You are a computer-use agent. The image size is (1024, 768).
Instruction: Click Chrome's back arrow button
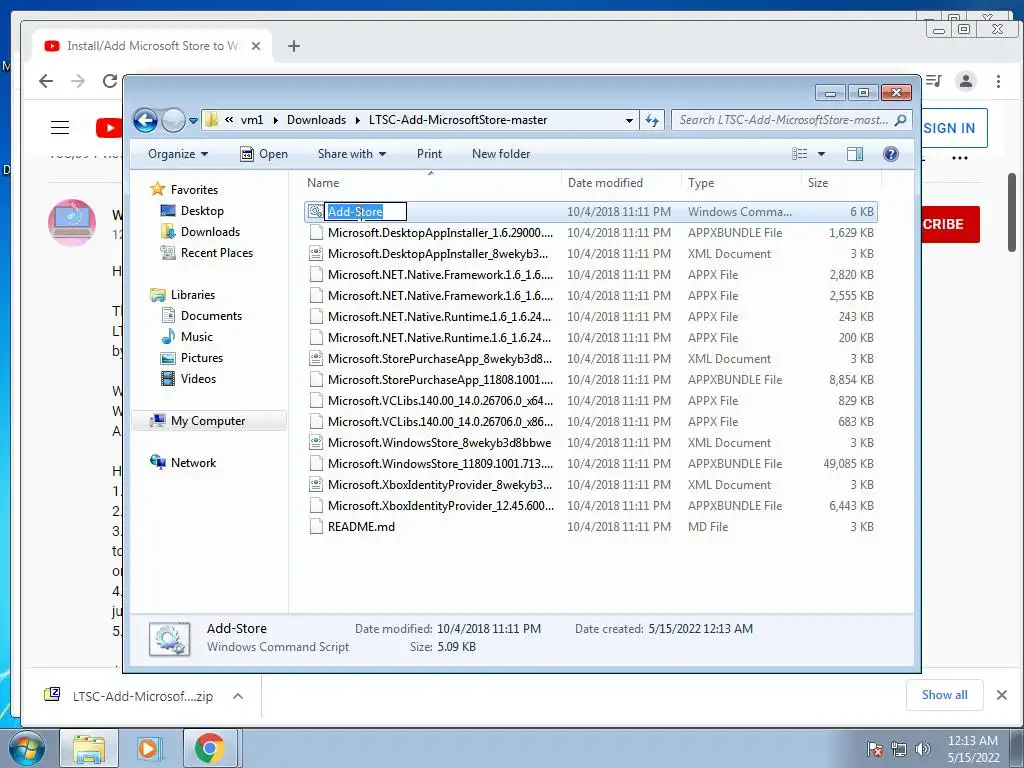coord(46,81)
